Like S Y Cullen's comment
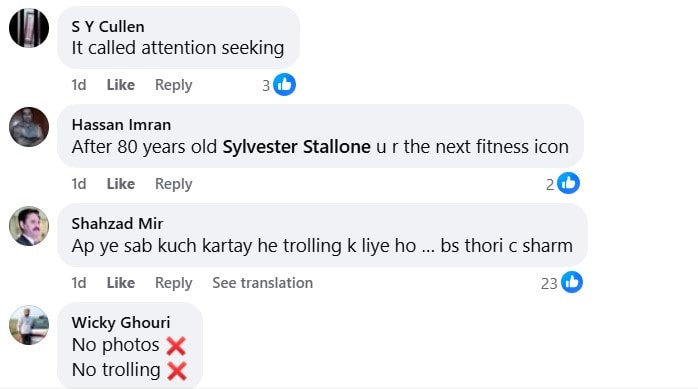The image size is (698, 389). [121, 85]
